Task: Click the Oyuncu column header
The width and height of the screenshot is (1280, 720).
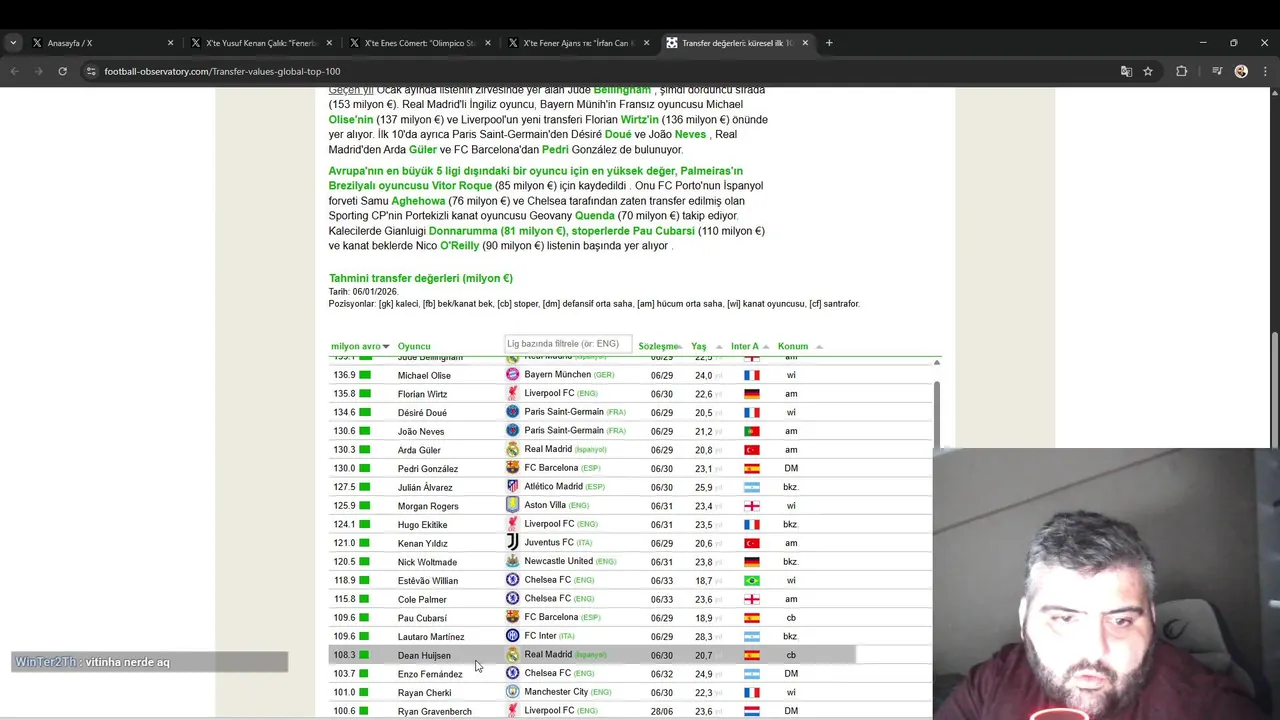Action: [x=414, y=346]
